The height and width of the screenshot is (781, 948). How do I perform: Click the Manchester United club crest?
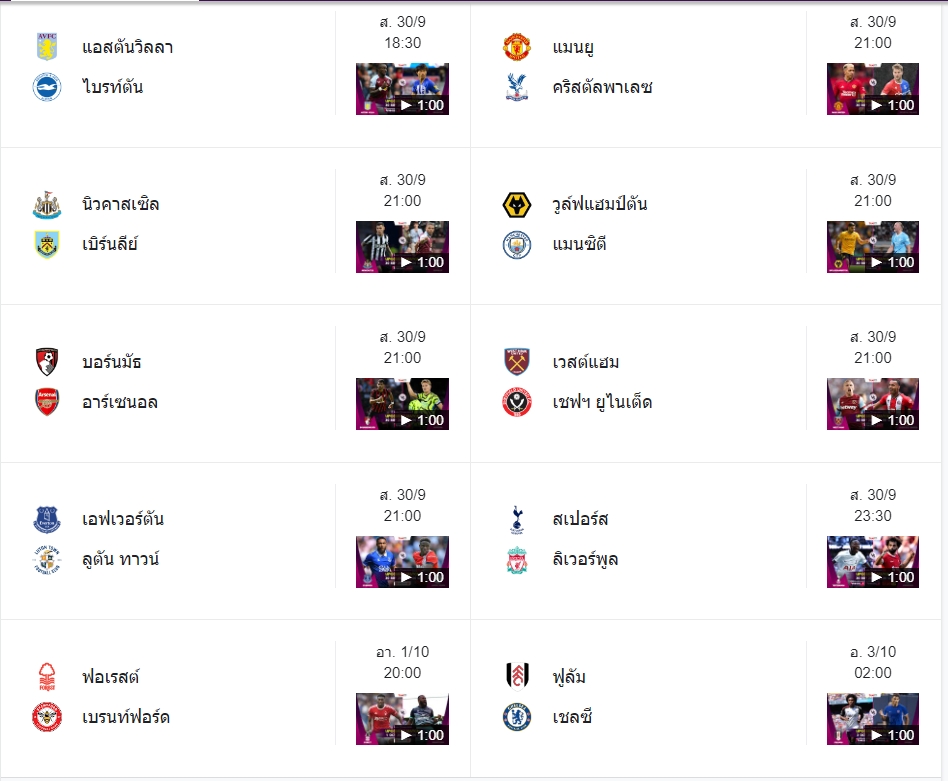coord(517,47)
